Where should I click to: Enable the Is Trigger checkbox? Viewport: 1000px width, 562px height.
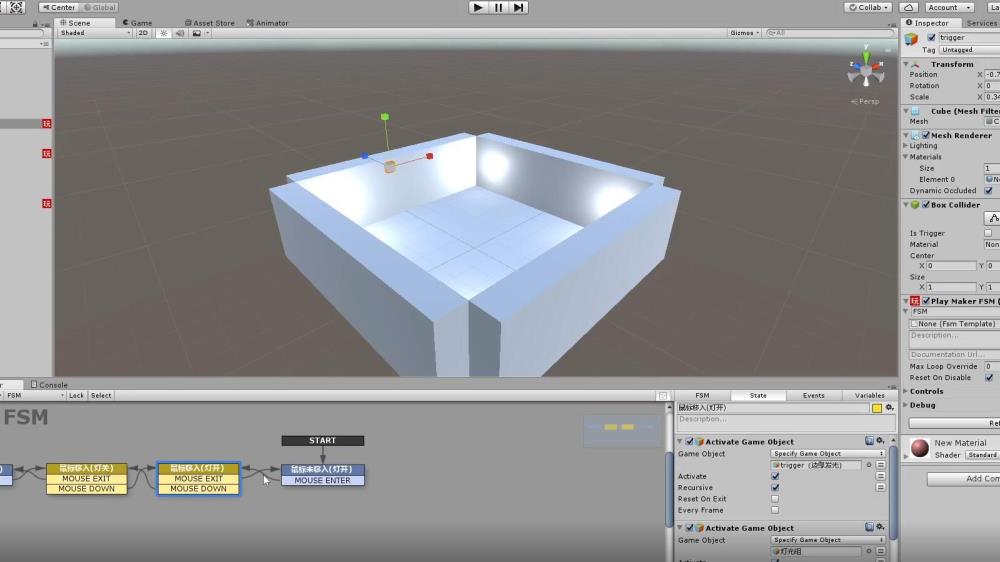pos(988,233)
